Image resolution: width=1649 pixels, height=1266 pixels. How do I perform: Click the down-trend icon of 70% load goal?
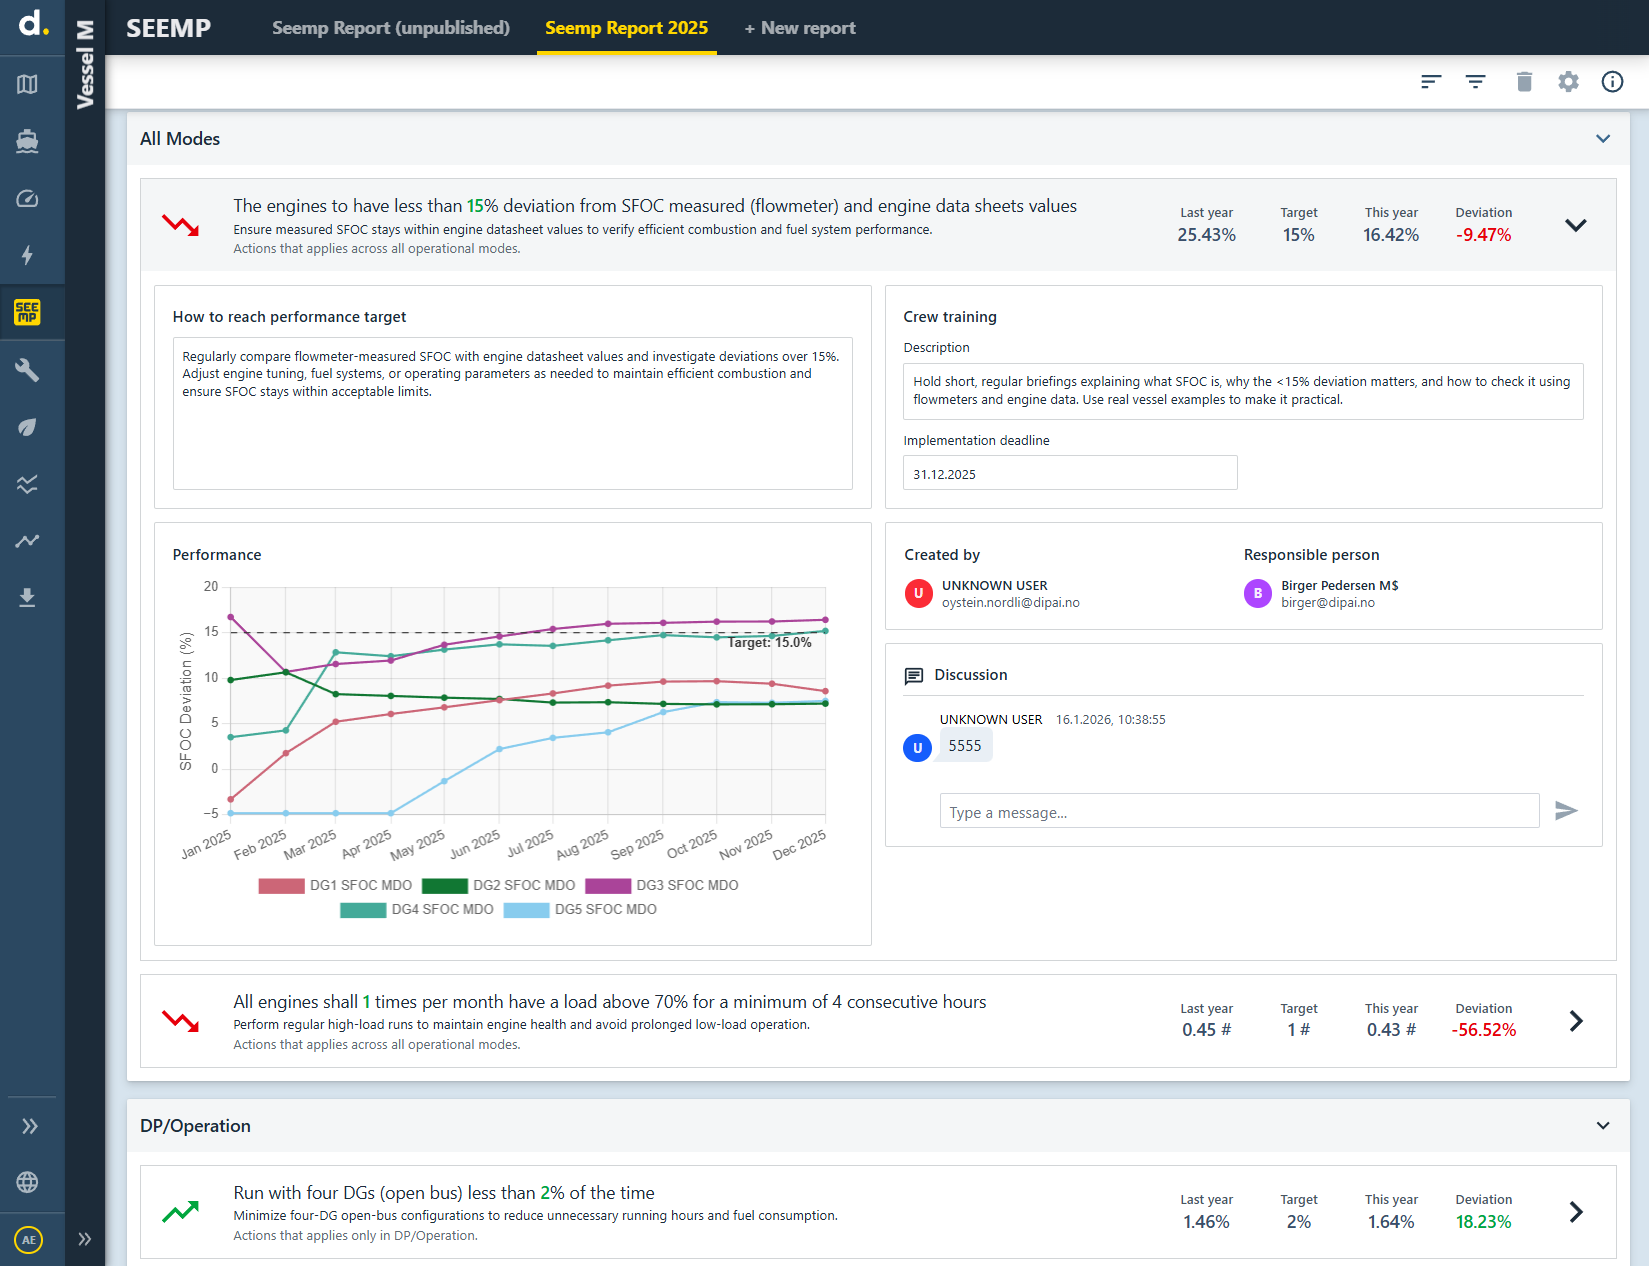pyautogui.click(x=181, y=1021)
